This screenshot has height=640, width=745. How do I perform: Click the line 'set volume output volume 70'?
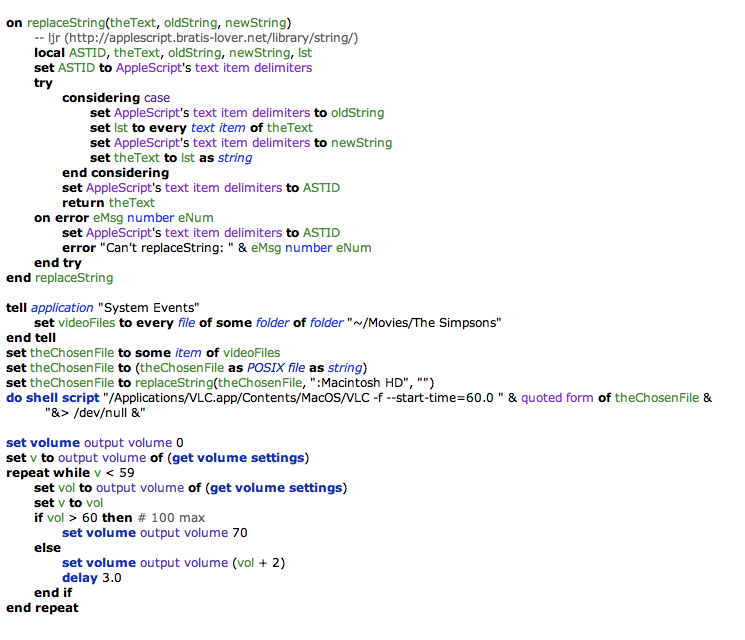tap(154, 533)
